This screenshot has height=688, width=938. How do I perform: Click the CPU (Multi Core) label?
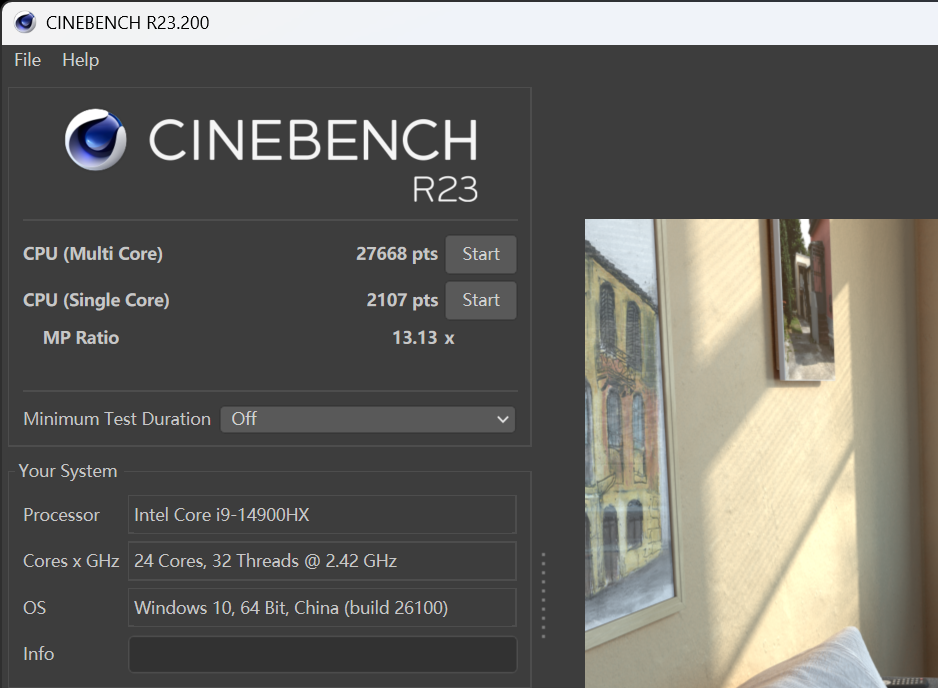[x=93, y=254]
